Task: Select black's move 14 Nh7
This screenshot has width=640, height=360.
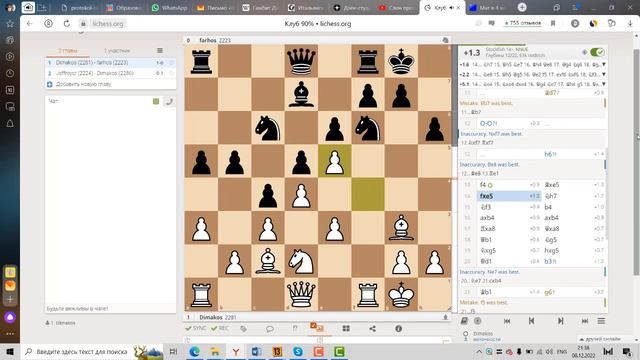Action: pyautogui.click(x=573, y=196)
